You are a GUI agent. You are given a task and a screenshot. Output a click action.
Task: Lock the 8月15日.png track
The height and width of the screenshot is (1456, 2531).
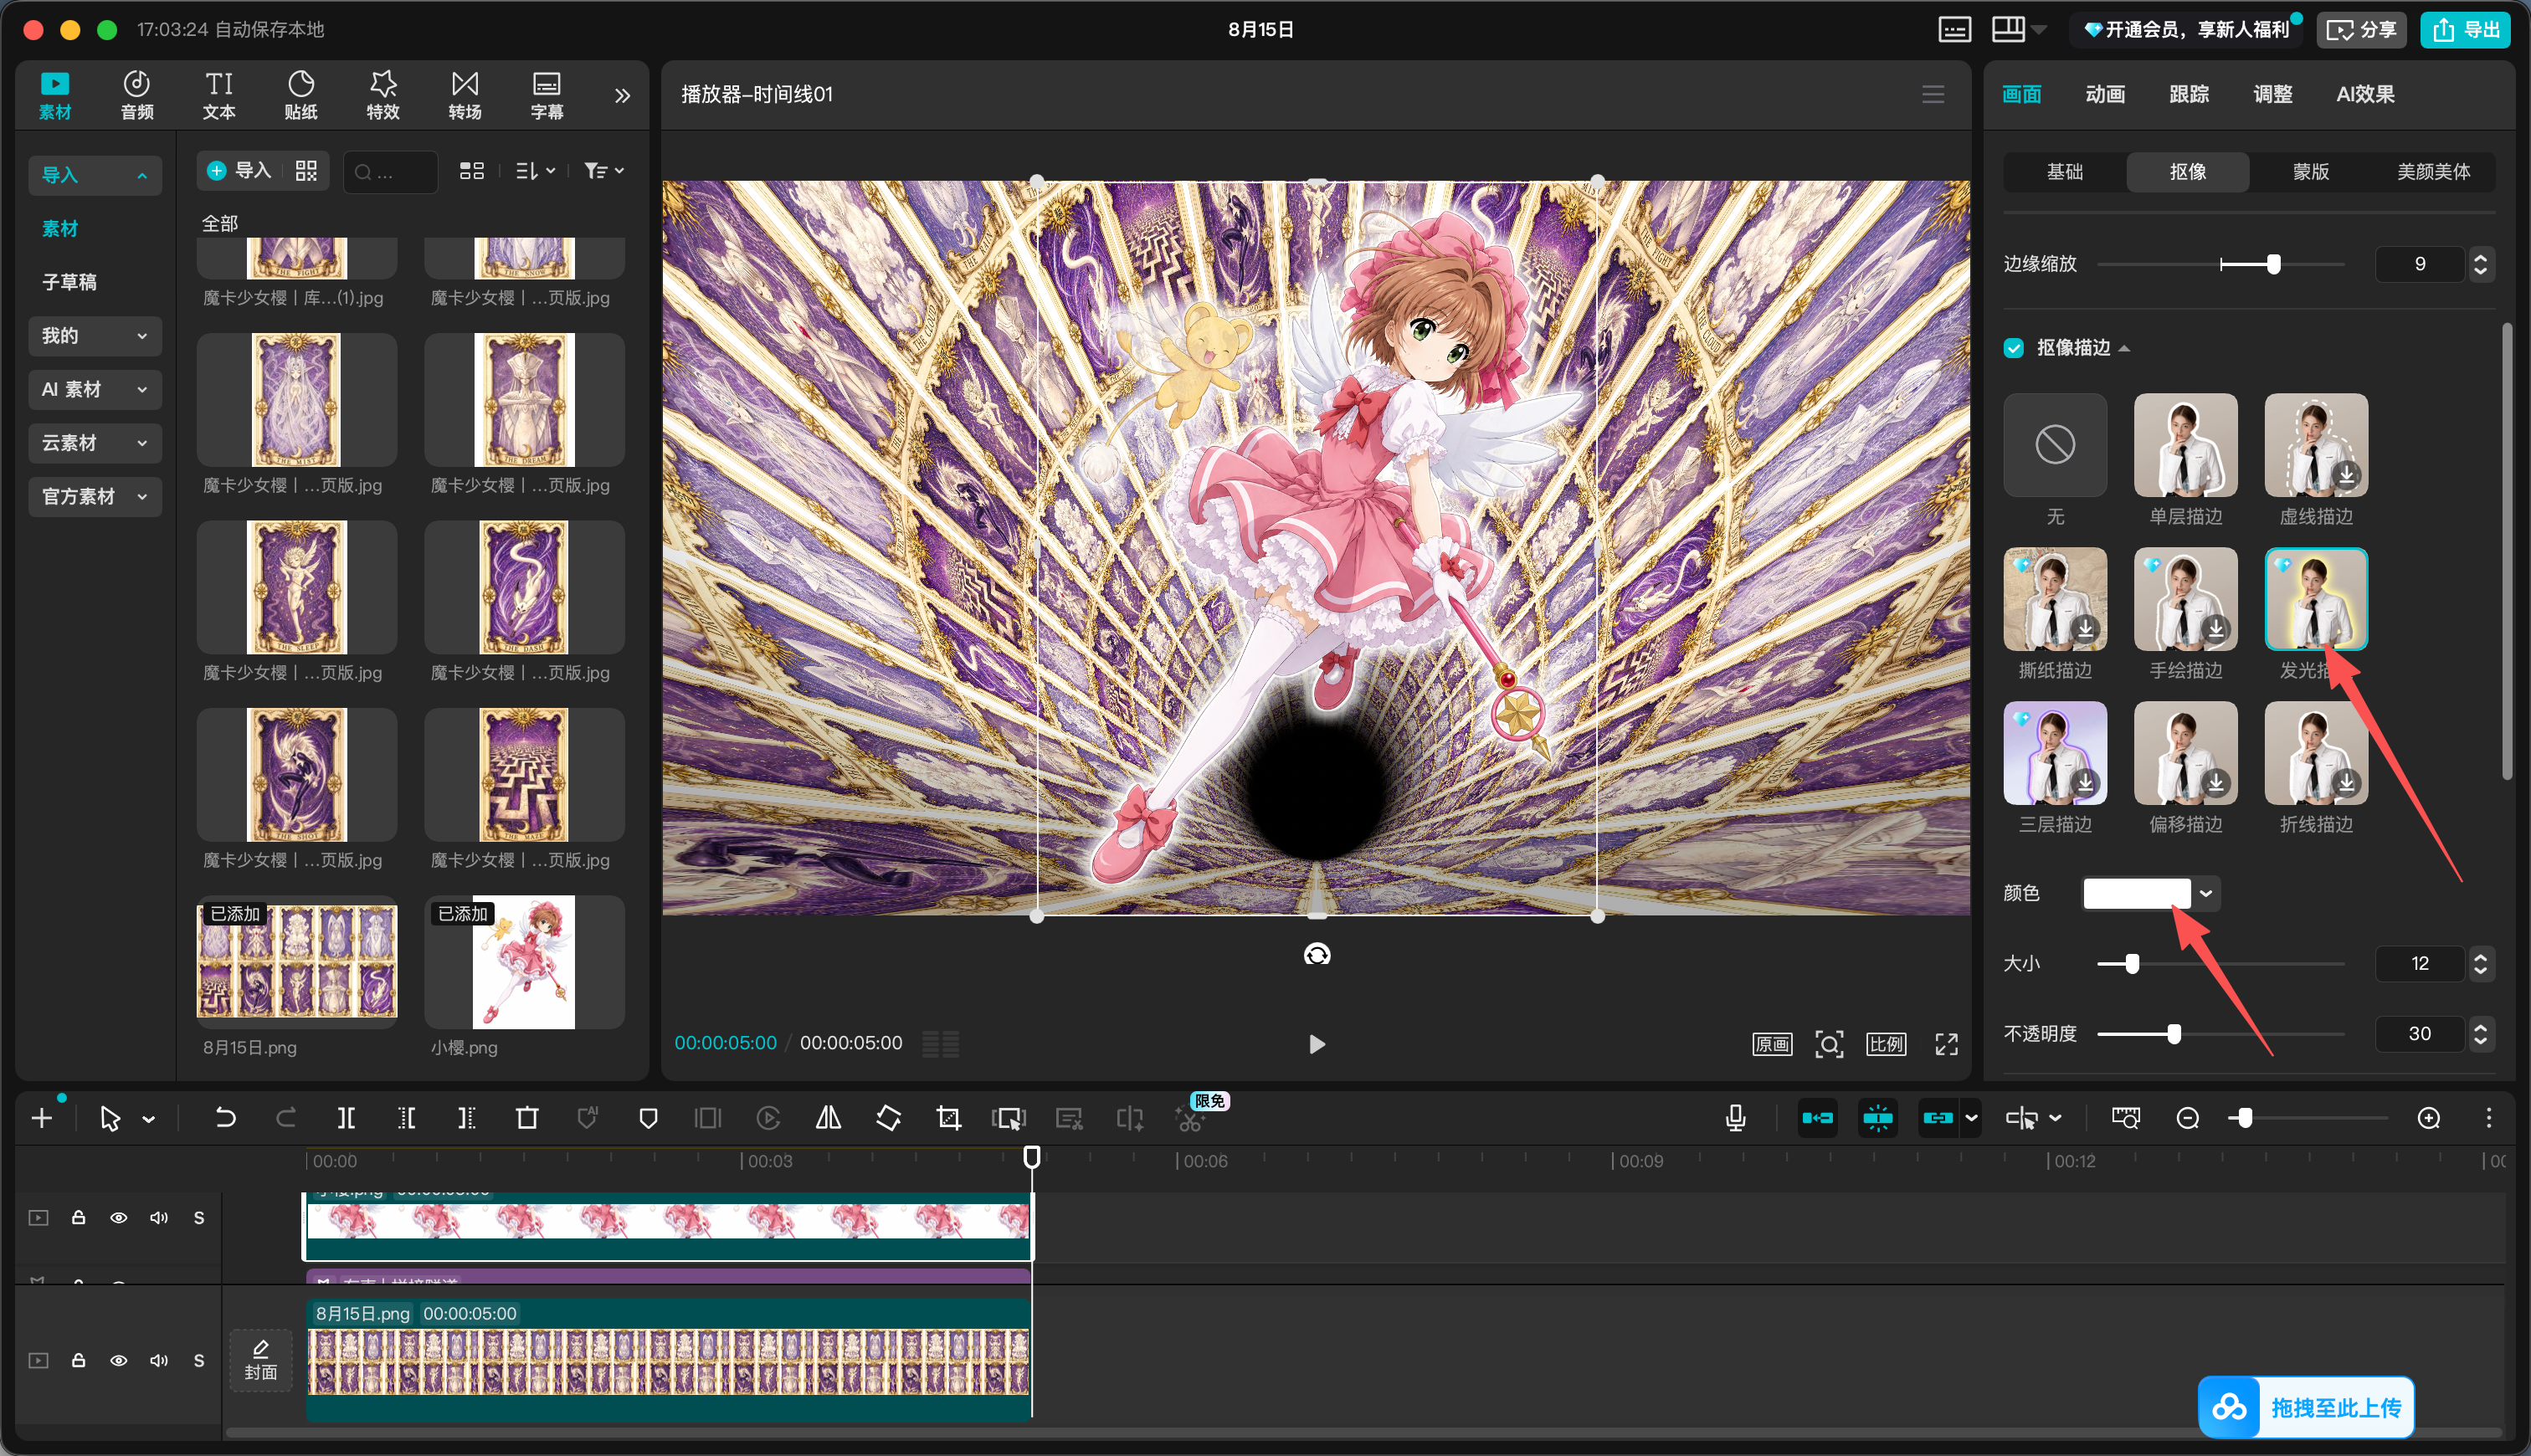pyautogui.click(x=78, y=1361)
